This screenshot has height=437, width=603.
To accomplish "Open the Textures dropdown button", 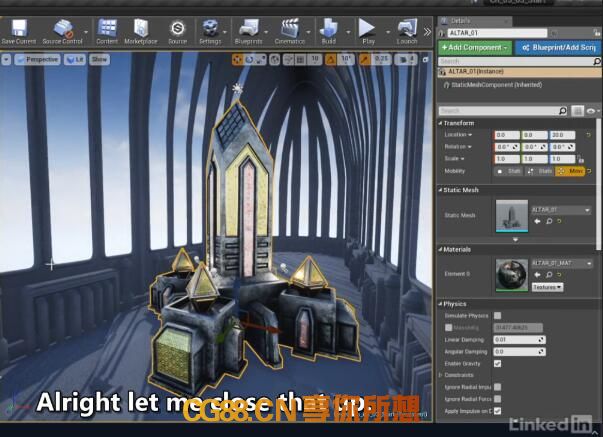I will tap(547, 287).
